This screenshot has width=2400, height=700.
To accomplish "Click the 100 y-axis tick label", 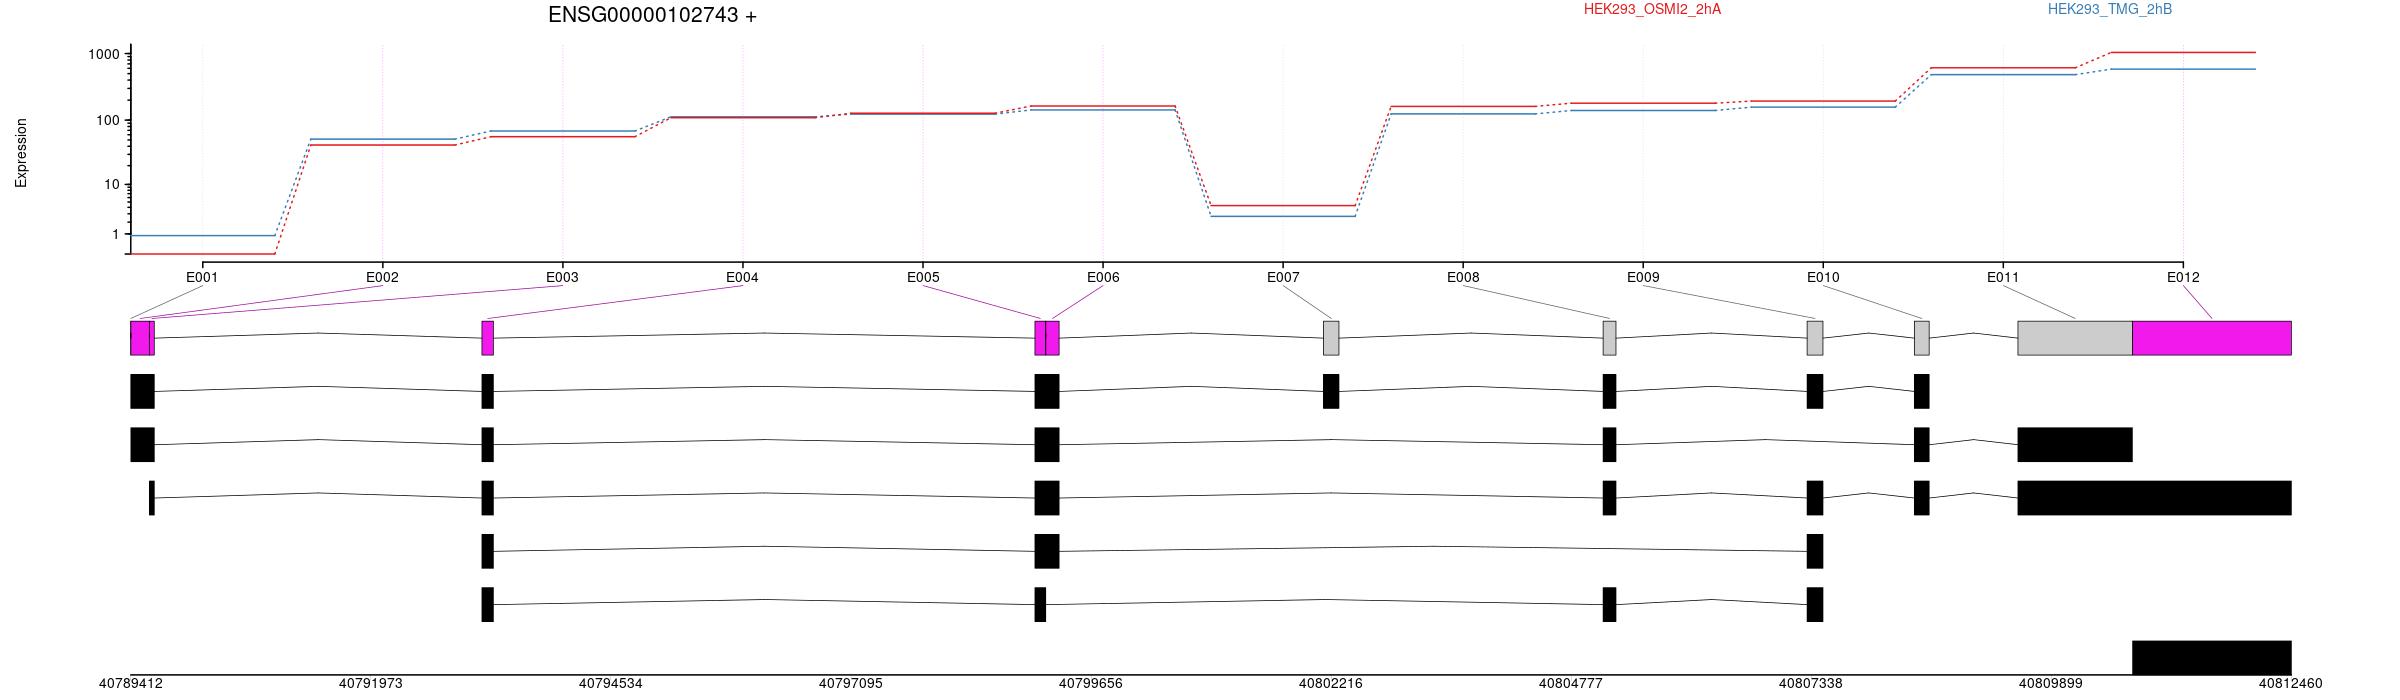I will pyautogui.click(x=108, y=120).
